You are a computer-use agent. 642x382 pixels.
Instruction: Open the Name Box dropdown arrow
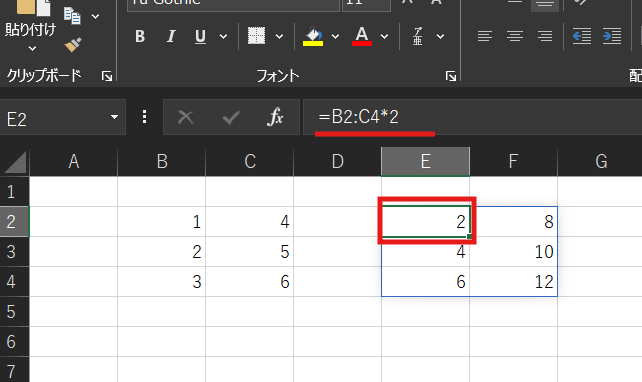115,118
